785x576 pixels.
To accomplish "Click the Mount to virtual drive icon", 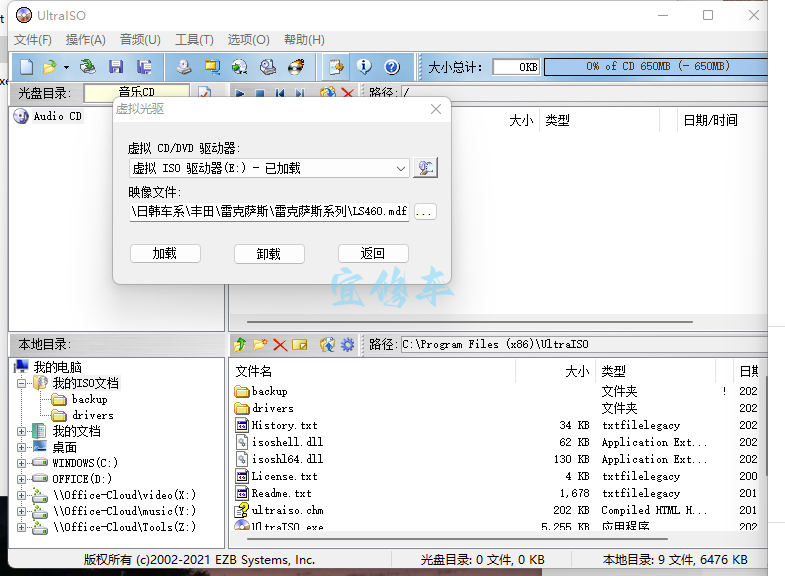I will click(x=268, y=67).
